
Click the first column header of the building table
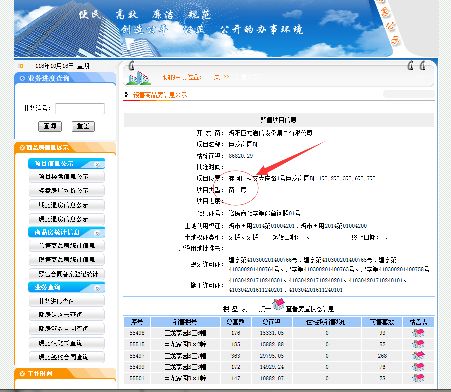[x=137, y=322]
